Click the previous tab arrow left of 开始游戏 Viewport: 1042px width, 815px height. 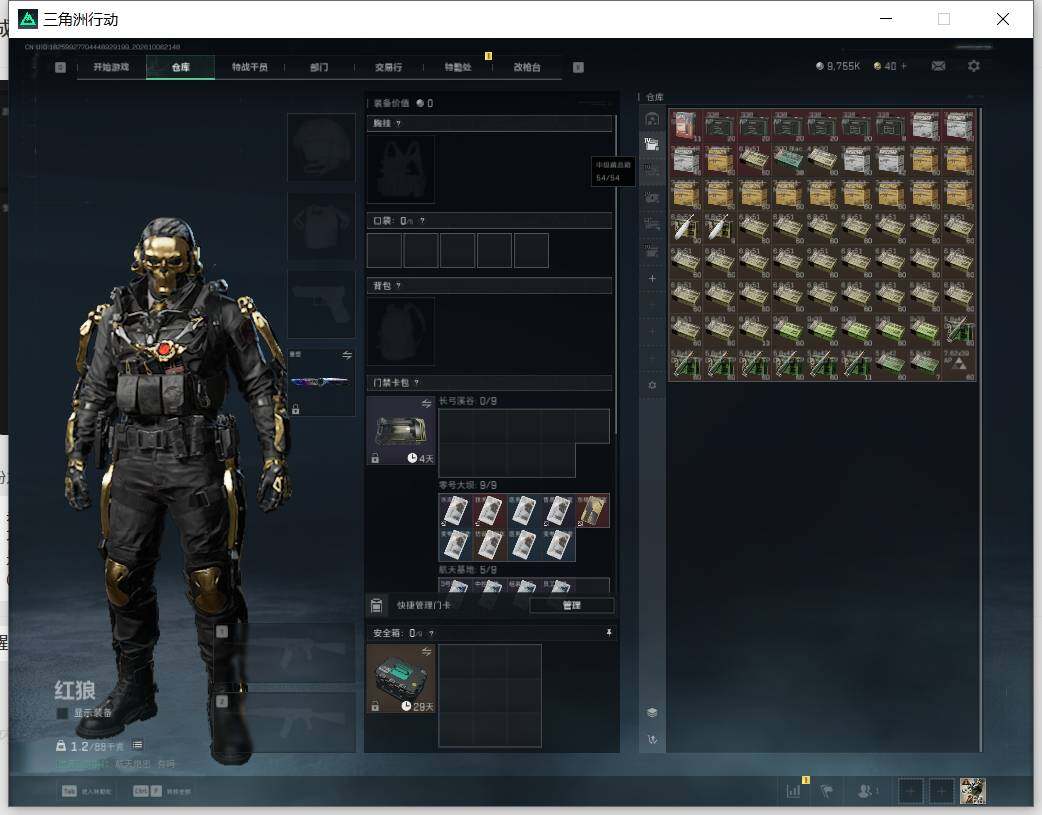pyautogui.click(x=60, y=67)
